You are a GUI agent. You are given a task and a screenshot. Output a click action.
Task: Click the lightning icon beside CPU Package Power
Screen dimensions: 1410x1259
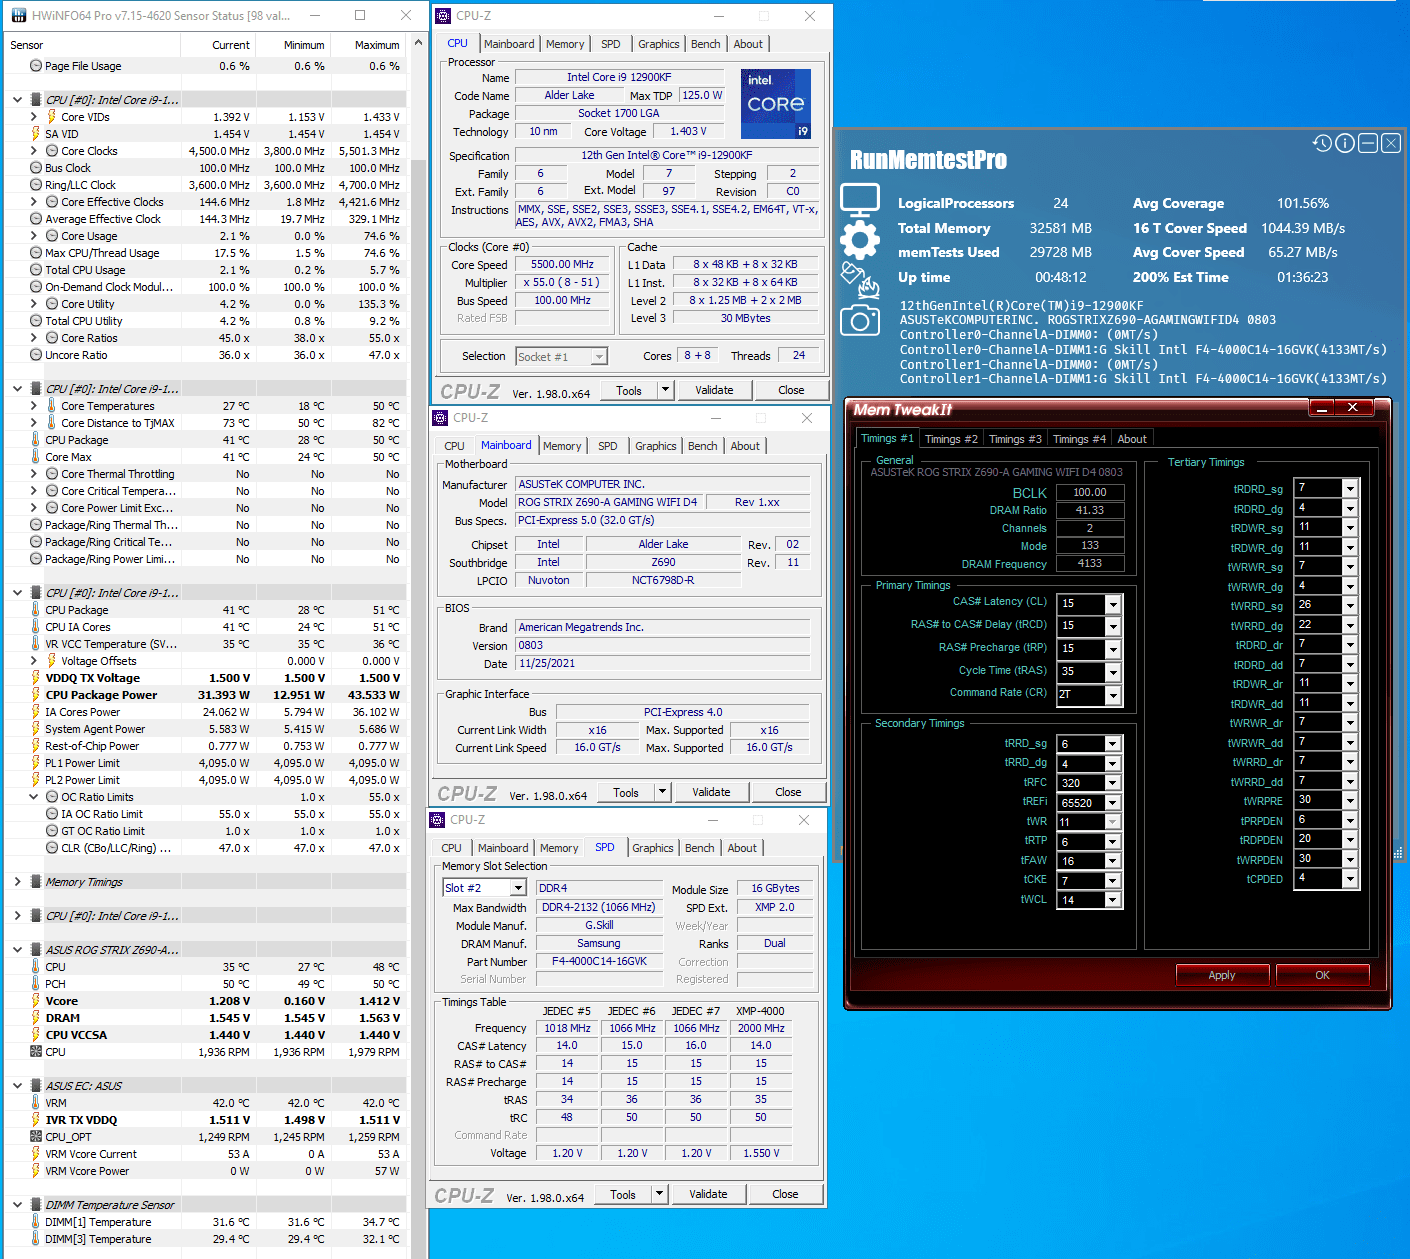(x=36, y=695)
